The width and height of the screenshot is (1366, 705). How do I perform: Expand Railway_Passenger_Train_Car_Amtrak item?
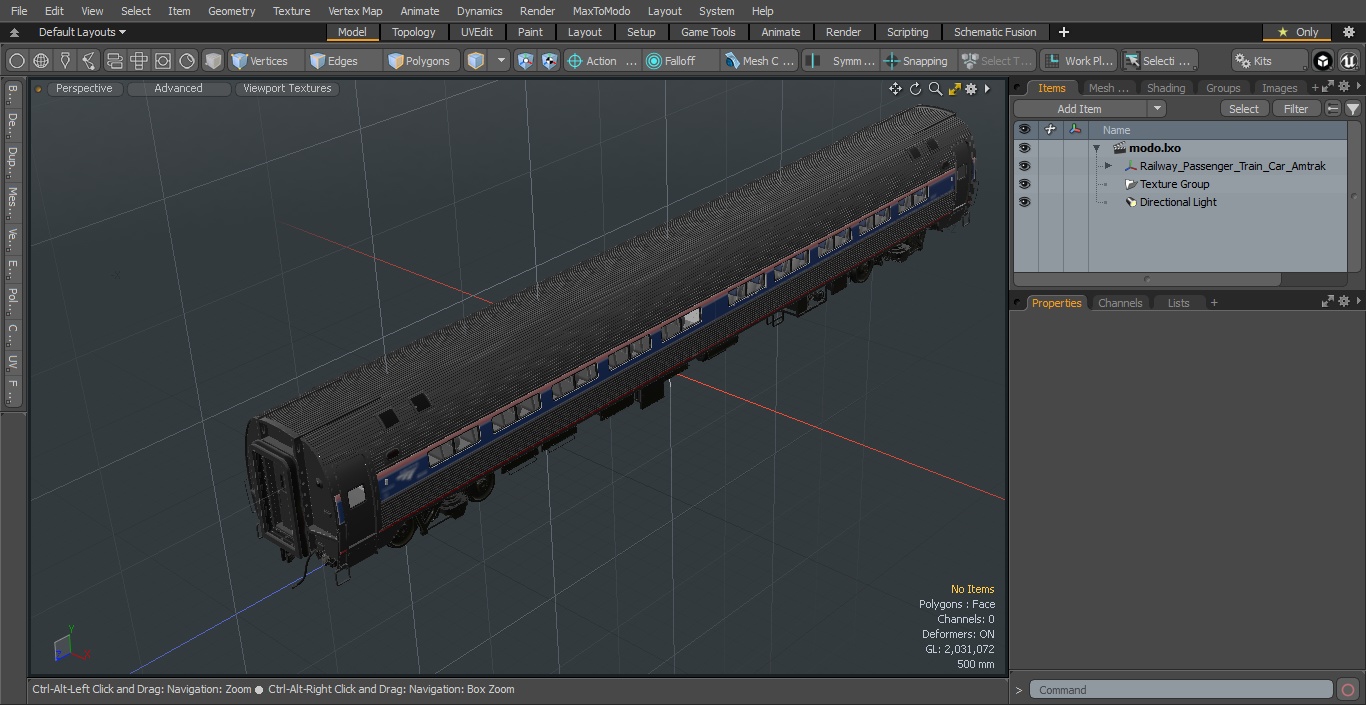pos(1108,166)
